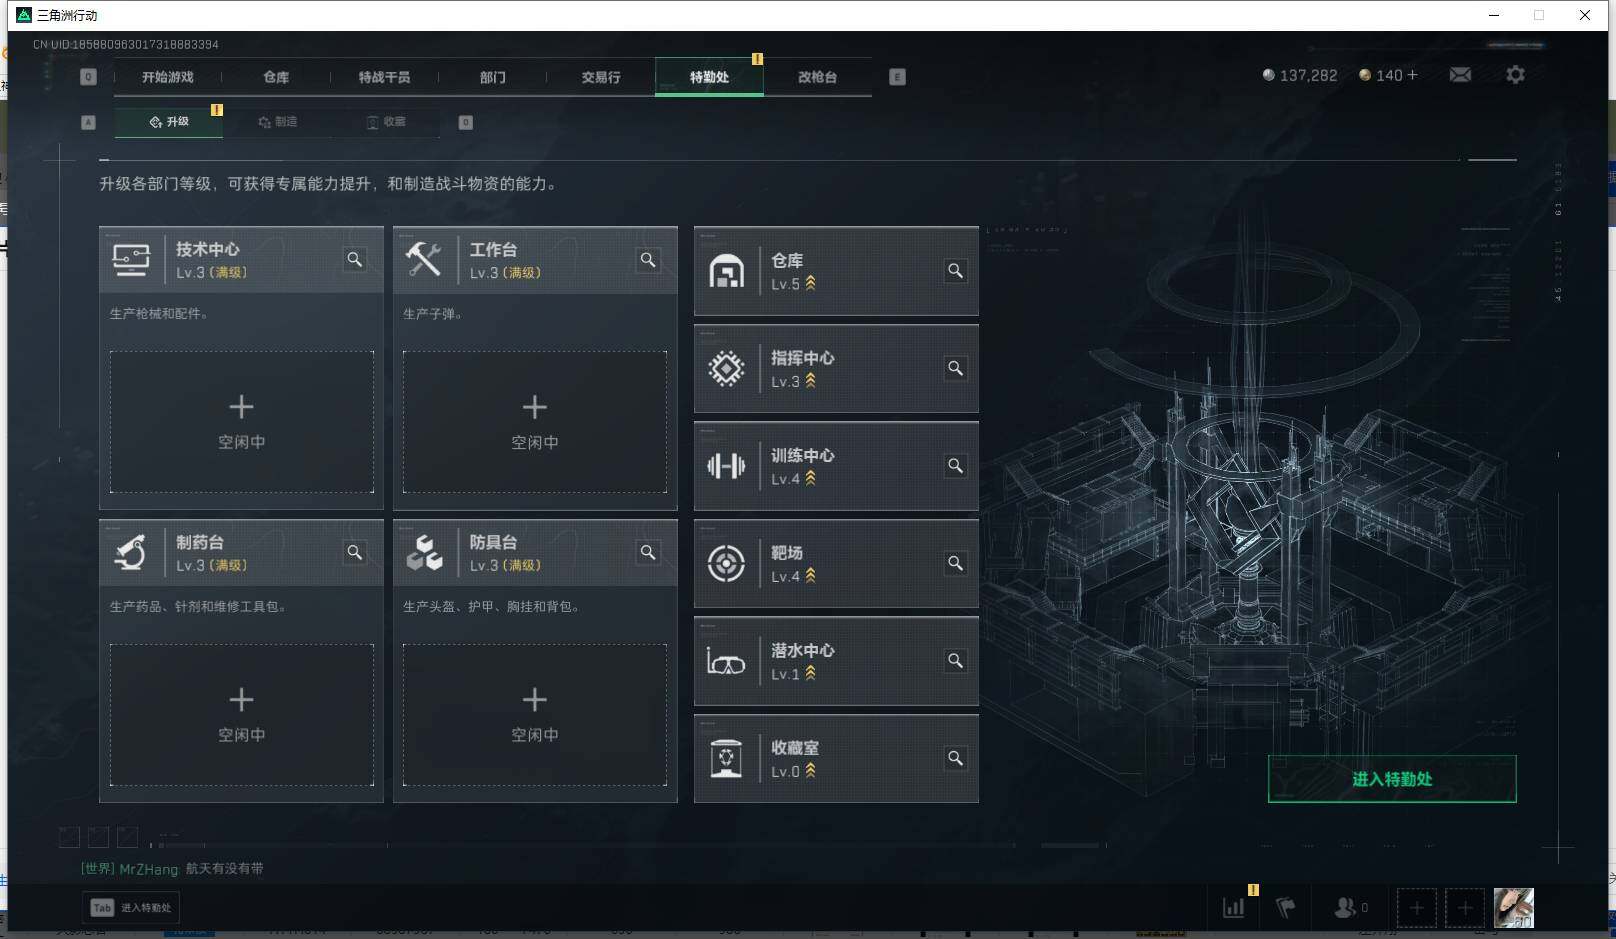Viewport: 1616px width, 939px height.
Task: Open the 指挥中心 magnifier icon
Action: [955, 368]
